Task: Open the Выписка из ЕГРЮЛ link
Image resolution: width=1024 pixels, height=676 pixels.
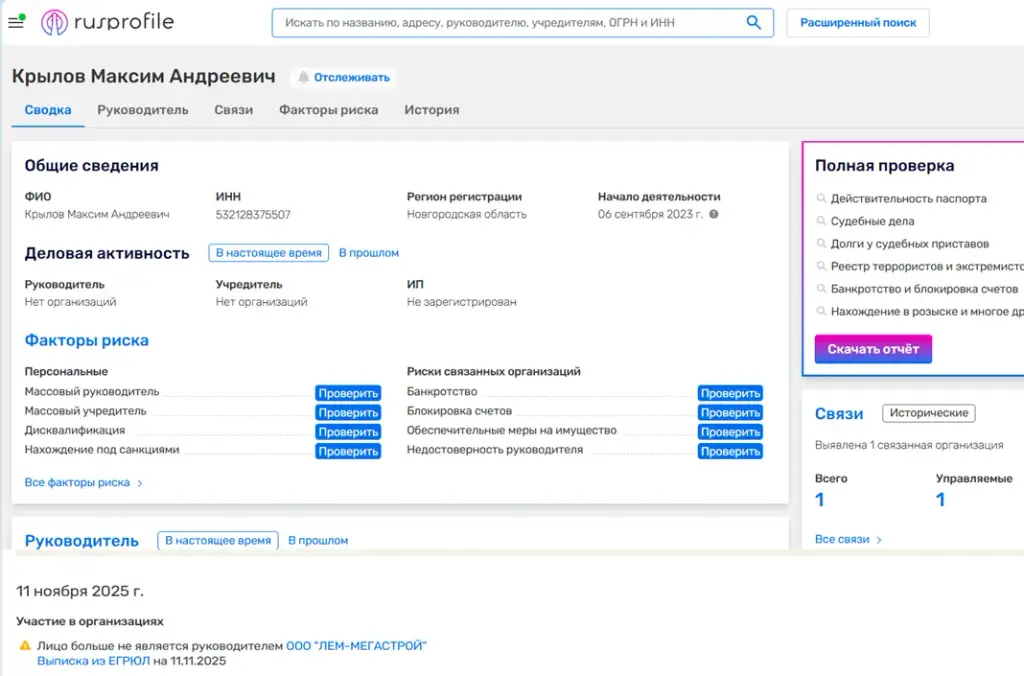Action: 93,661
